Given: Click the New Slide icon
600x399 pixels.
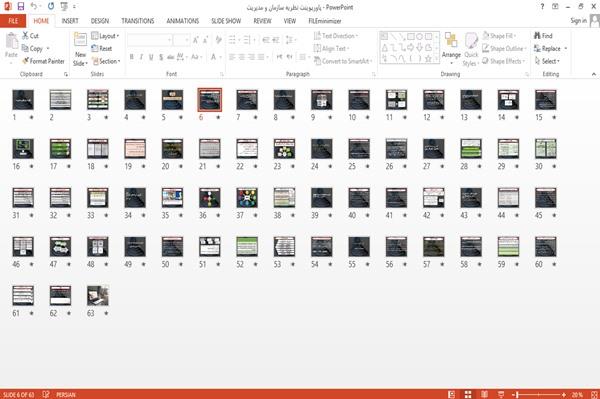Looking at the screenshot, I should (80, 40).
